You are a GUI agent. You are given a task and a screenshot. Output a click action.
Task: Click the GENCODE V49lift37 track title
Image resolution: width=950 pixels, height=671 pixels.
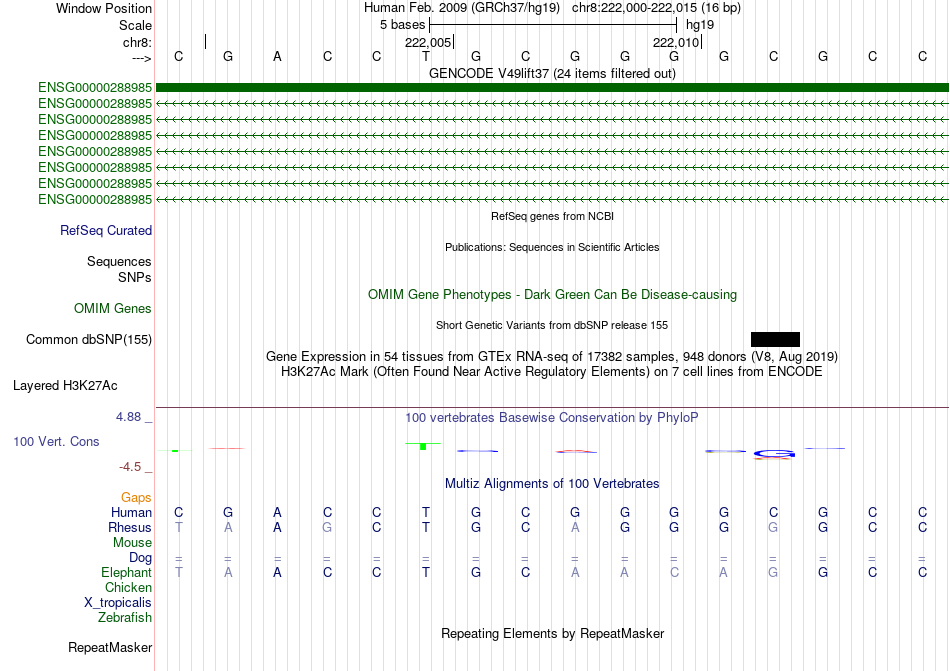552,73
